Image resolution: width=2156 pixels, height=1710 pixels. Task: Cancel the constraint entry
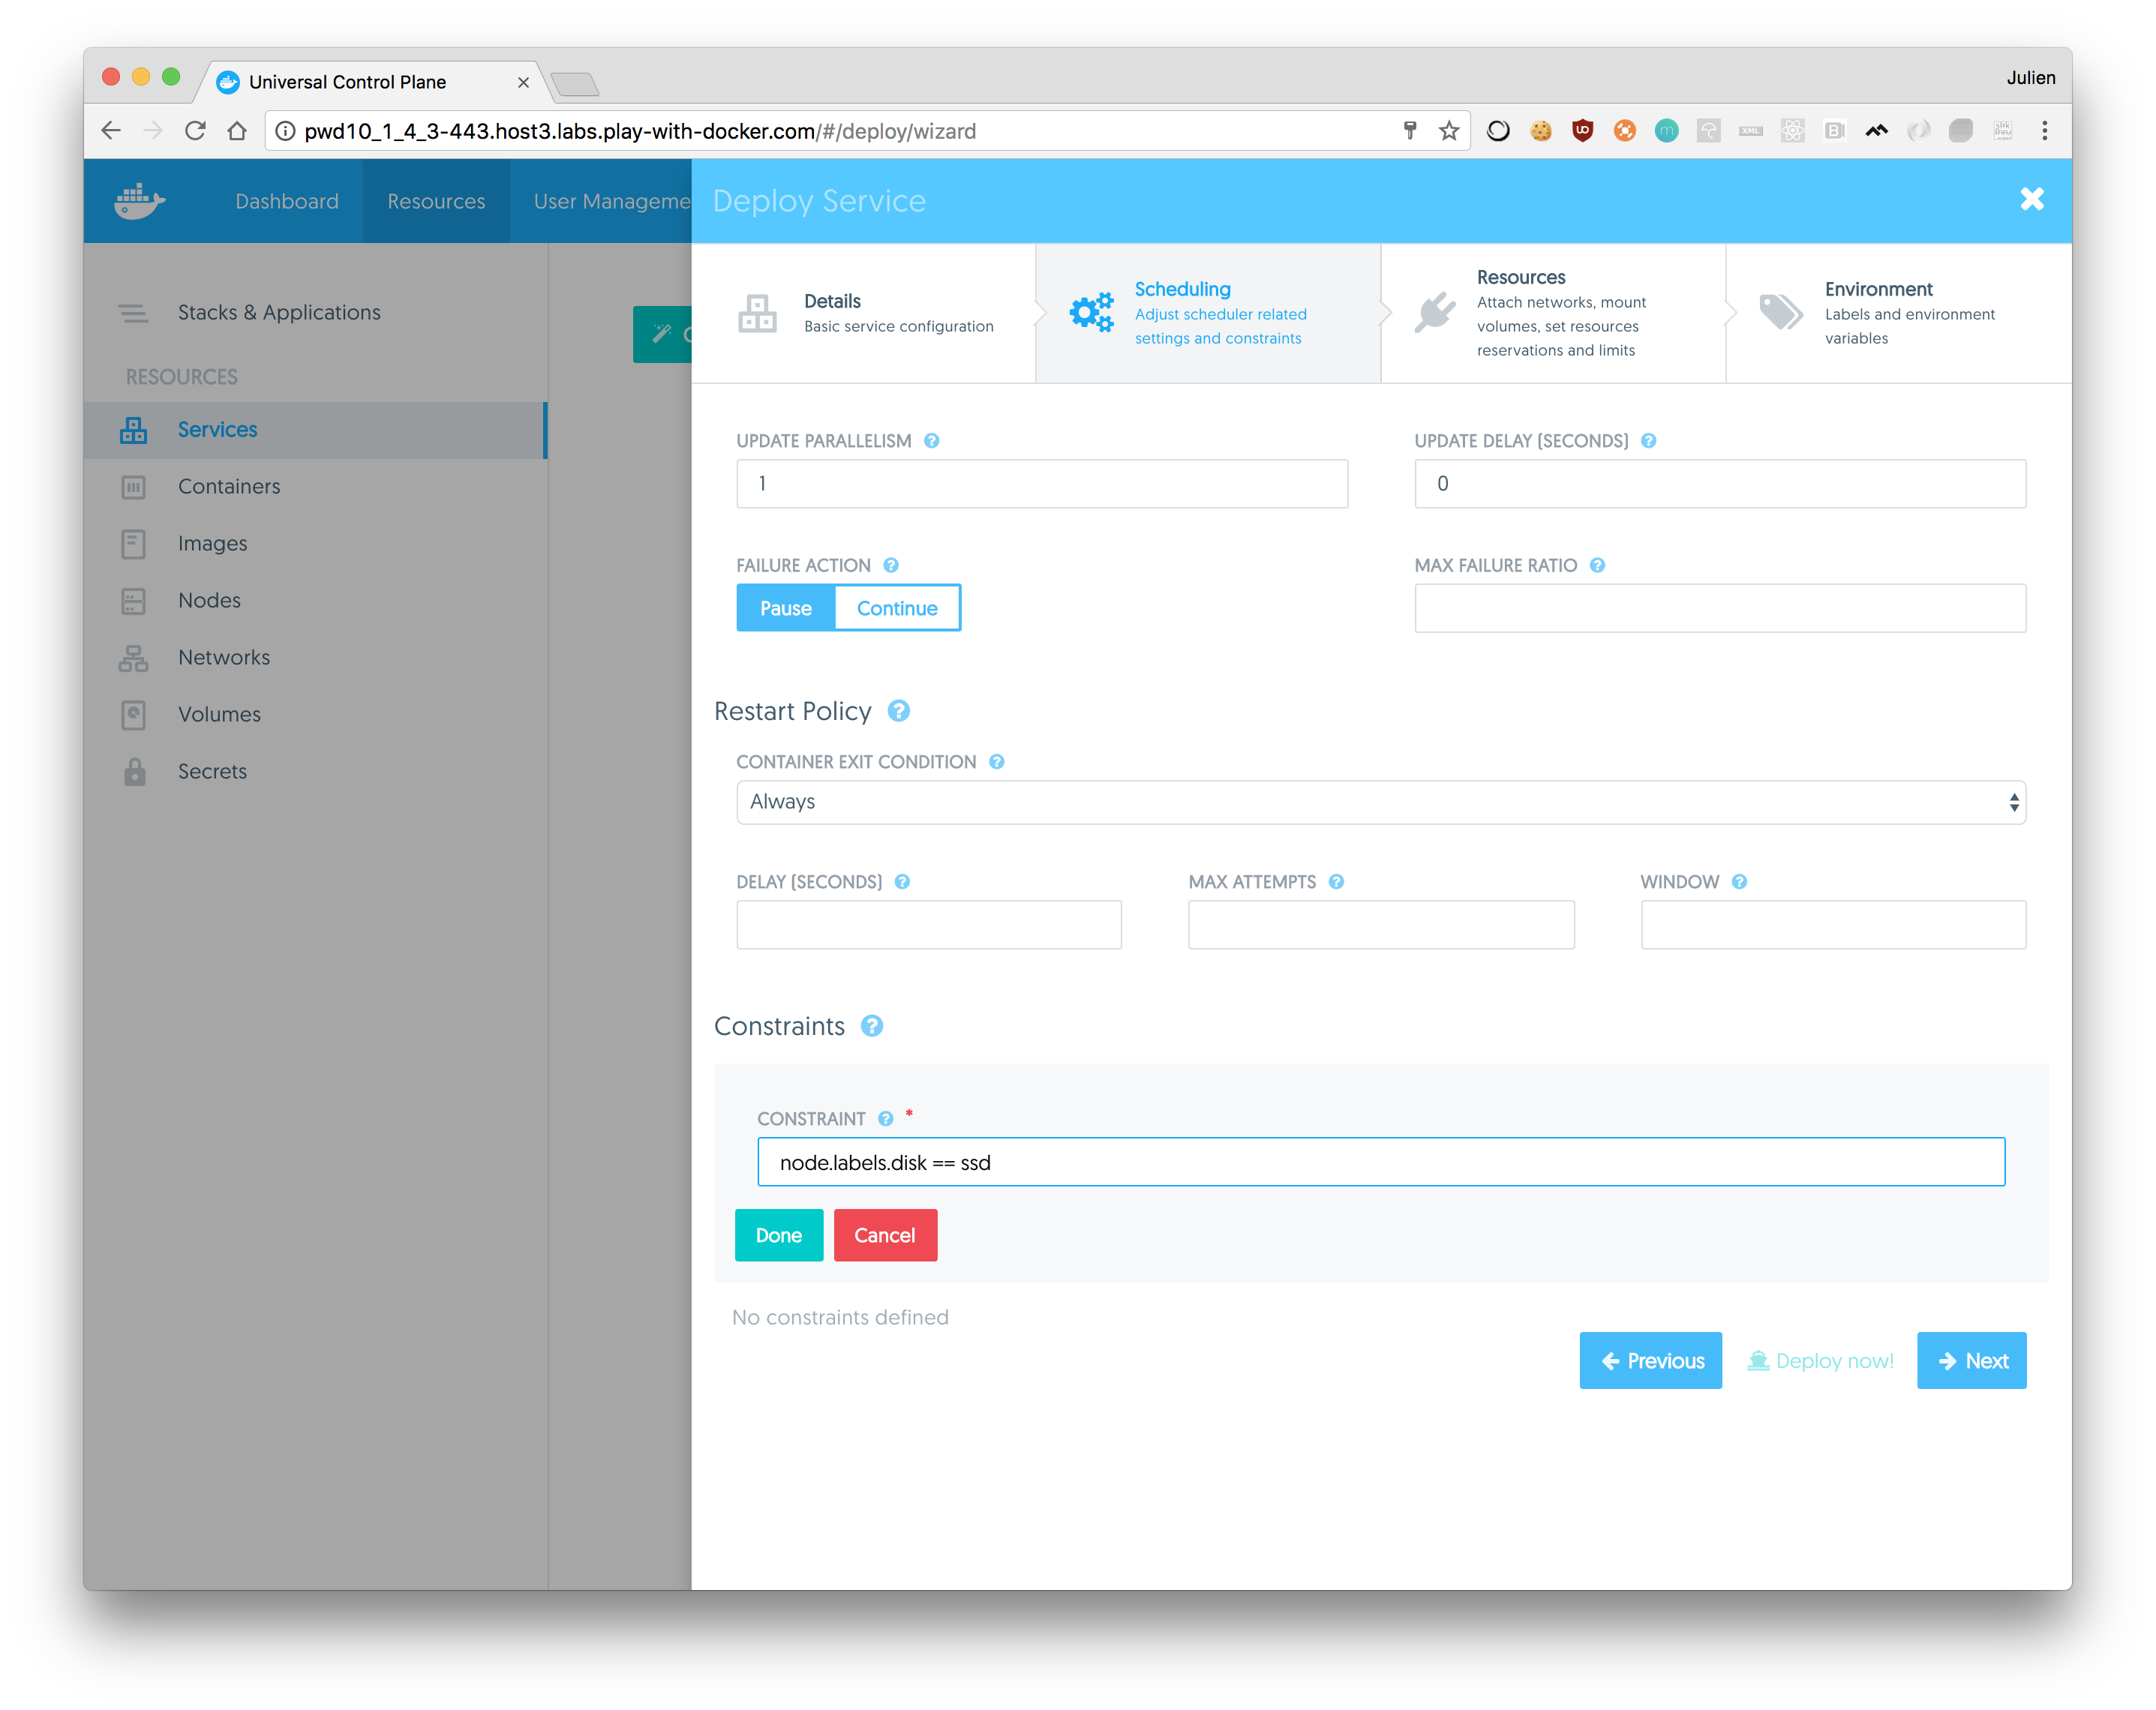pos(885,1235)
